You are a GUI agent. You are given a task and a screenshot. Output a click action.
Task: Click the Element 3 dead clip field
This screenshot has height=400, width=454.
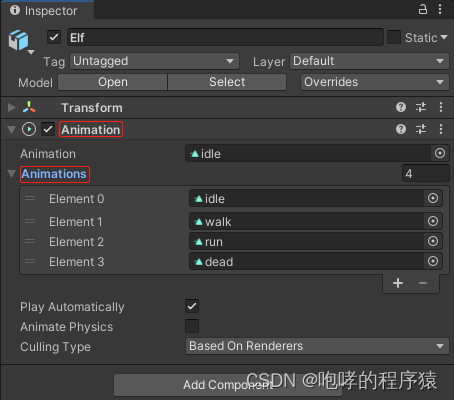307,261
